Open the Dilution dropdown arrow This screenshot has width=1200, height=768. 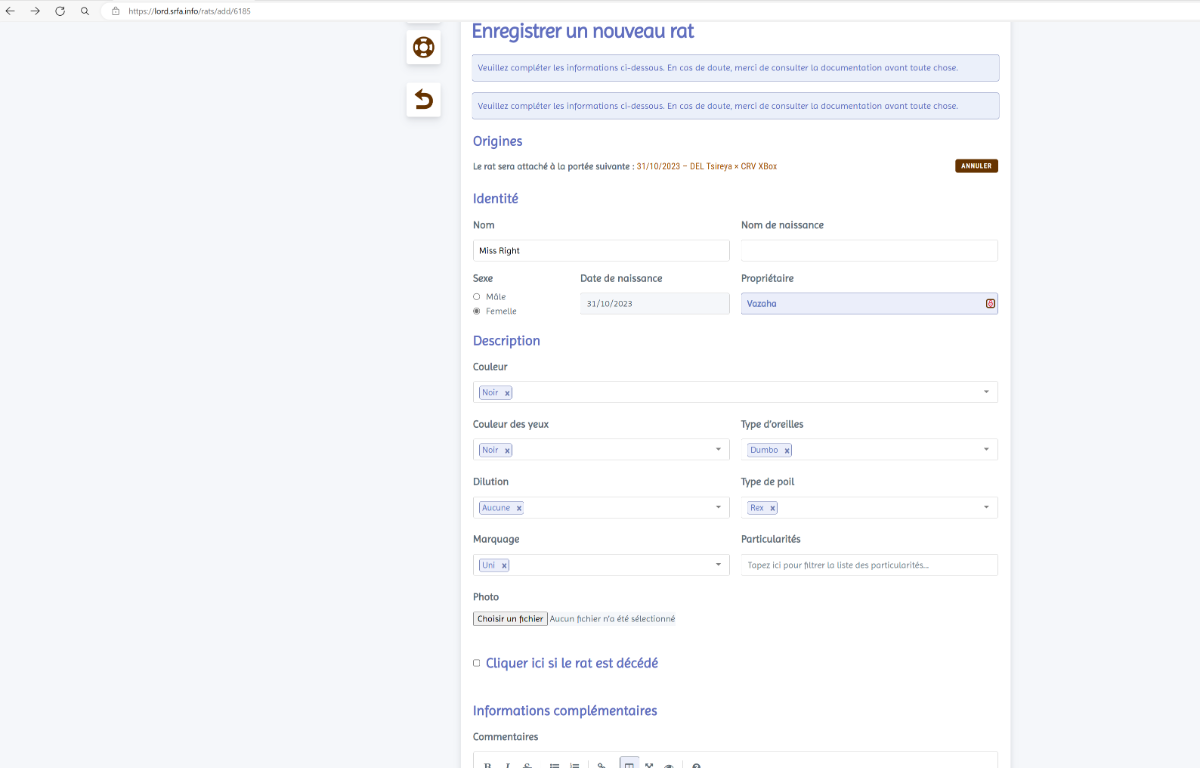click(718, 508)
